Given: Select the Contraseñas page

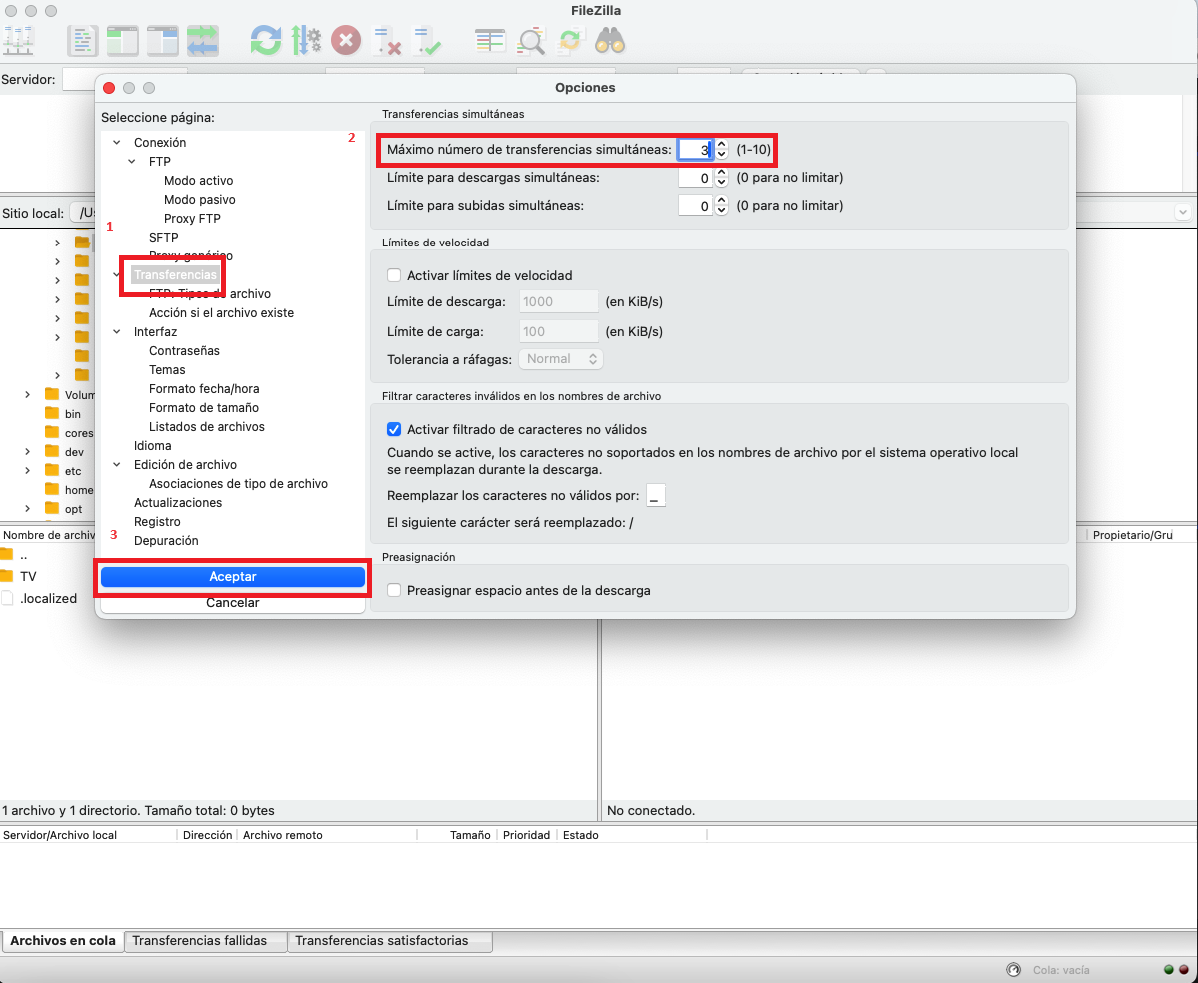Looking at the screenshot, I should (x=184, y=351).
